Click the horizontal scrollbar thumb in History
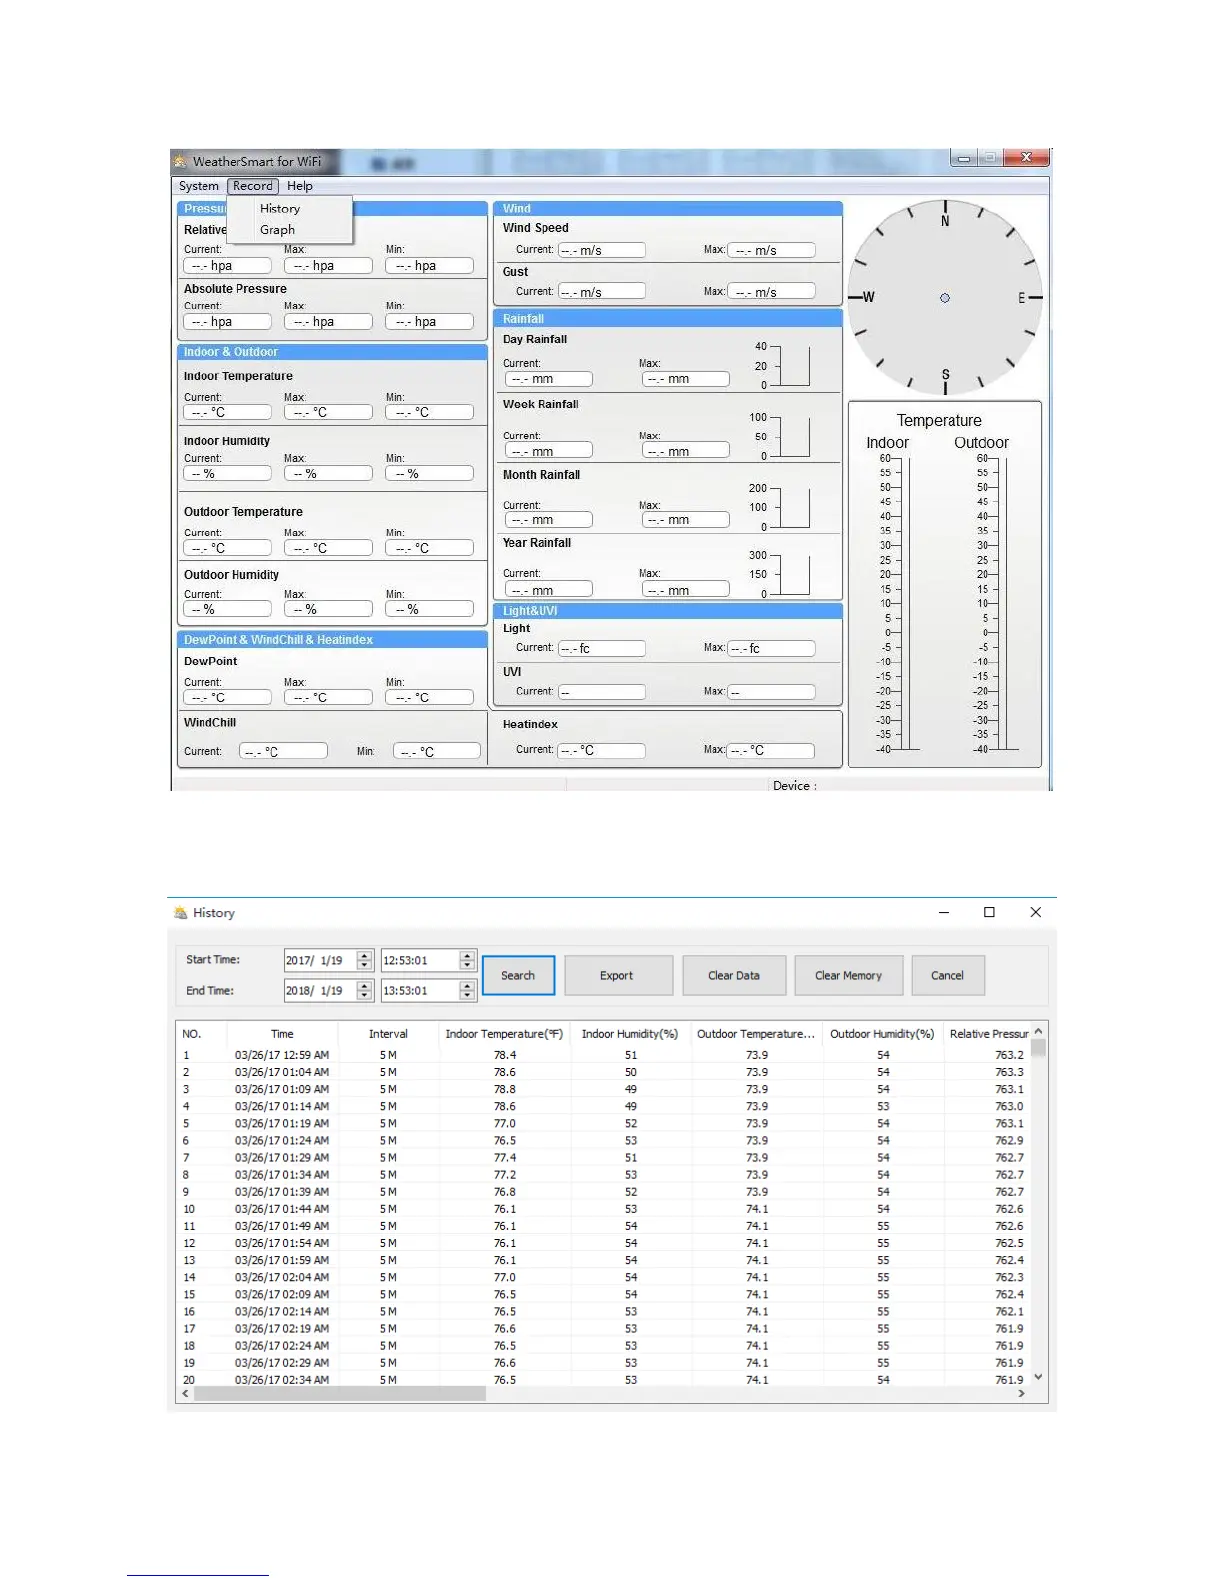 (x=340, y=1394)
